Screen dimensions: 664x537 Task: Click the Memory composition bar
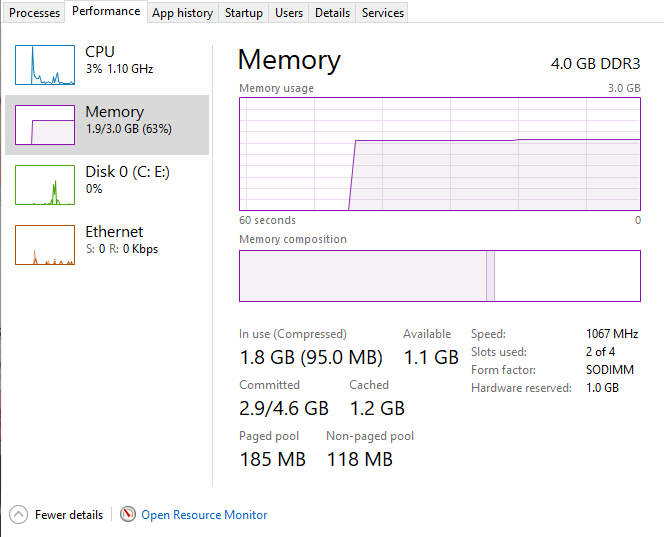pos(439,276)
